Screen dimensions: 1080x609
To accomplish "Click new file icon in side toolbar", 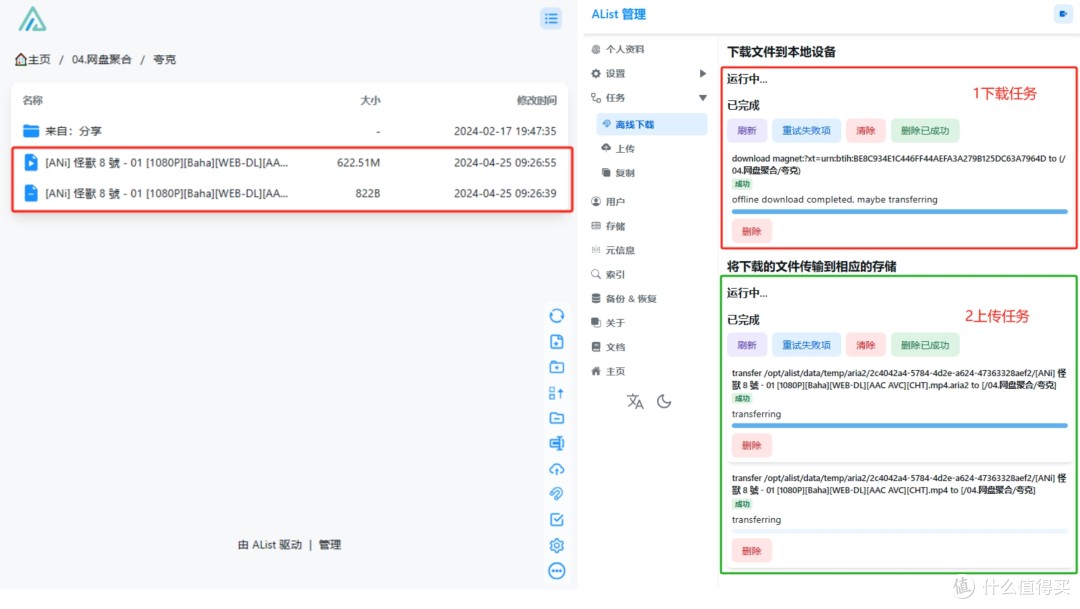I will (x=557, y=342).
